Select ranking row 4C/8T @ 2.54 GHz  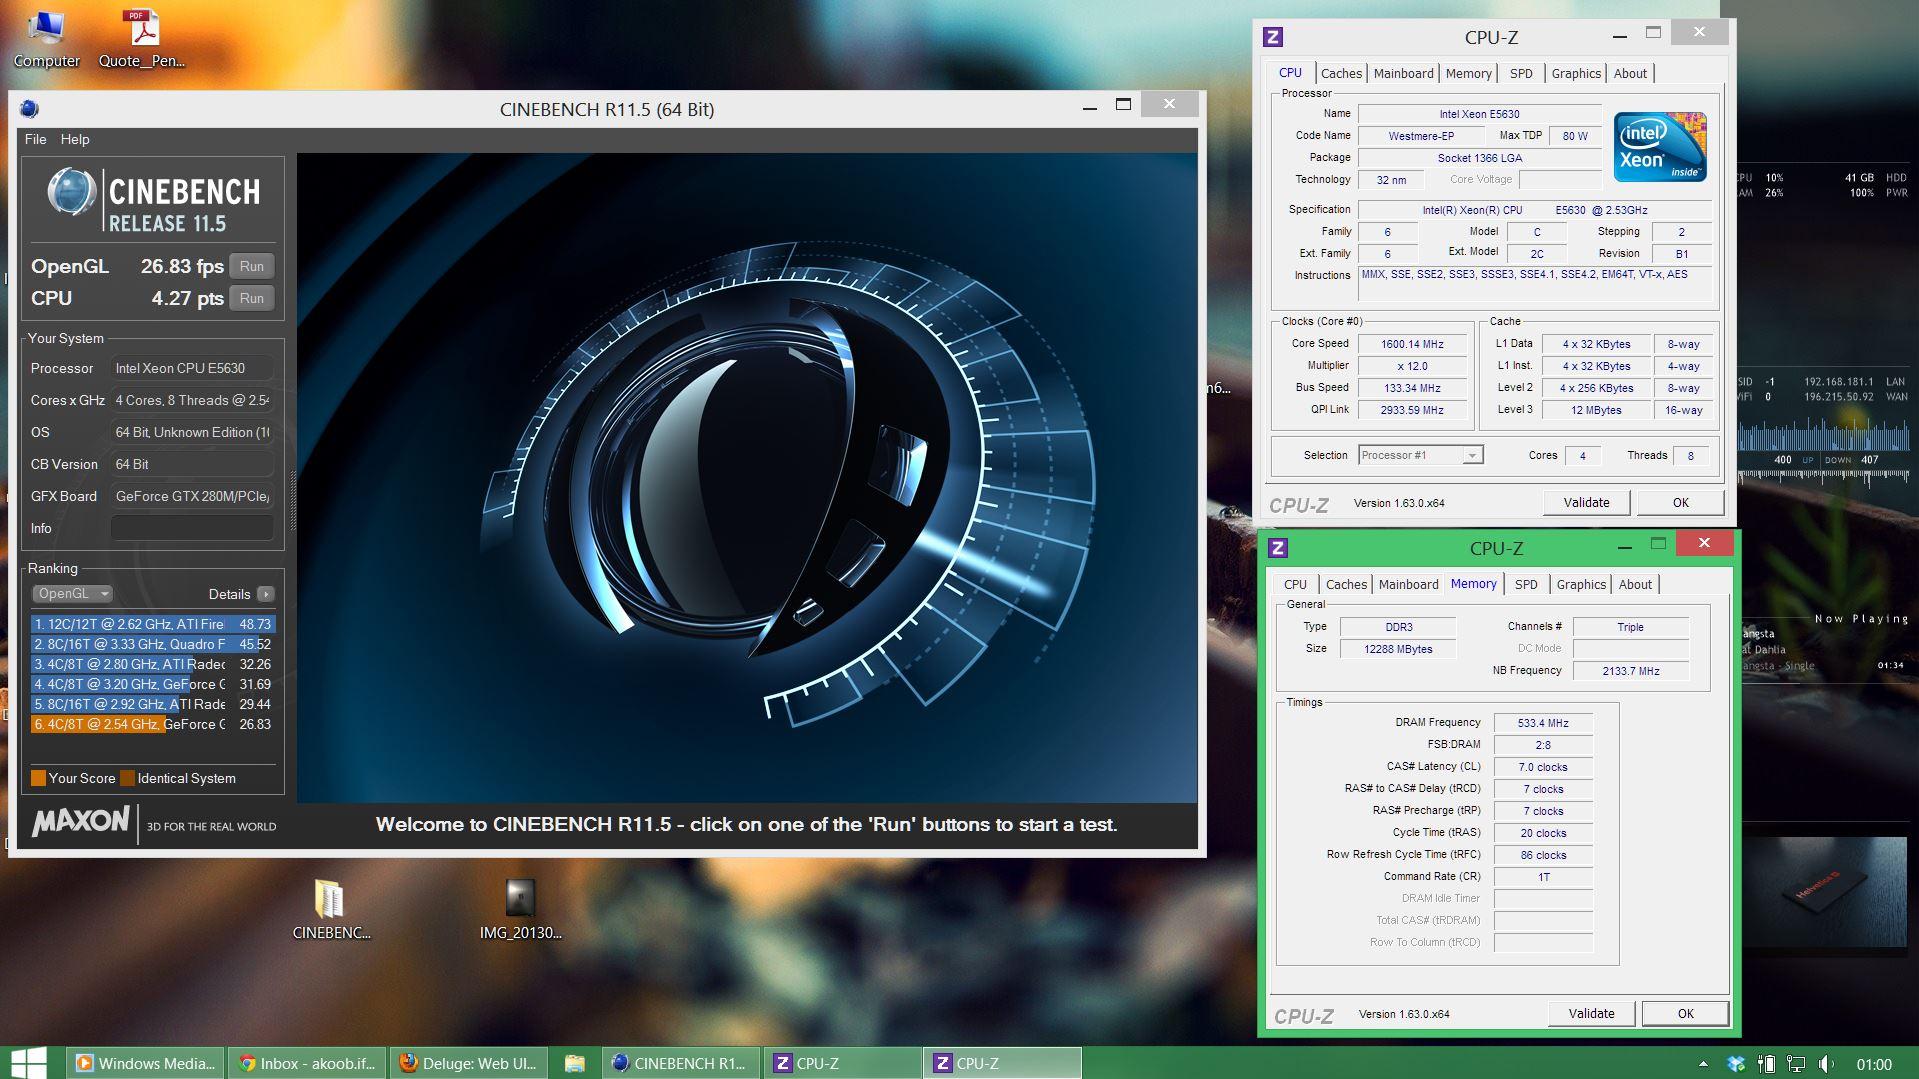click(x=152, y=724)
